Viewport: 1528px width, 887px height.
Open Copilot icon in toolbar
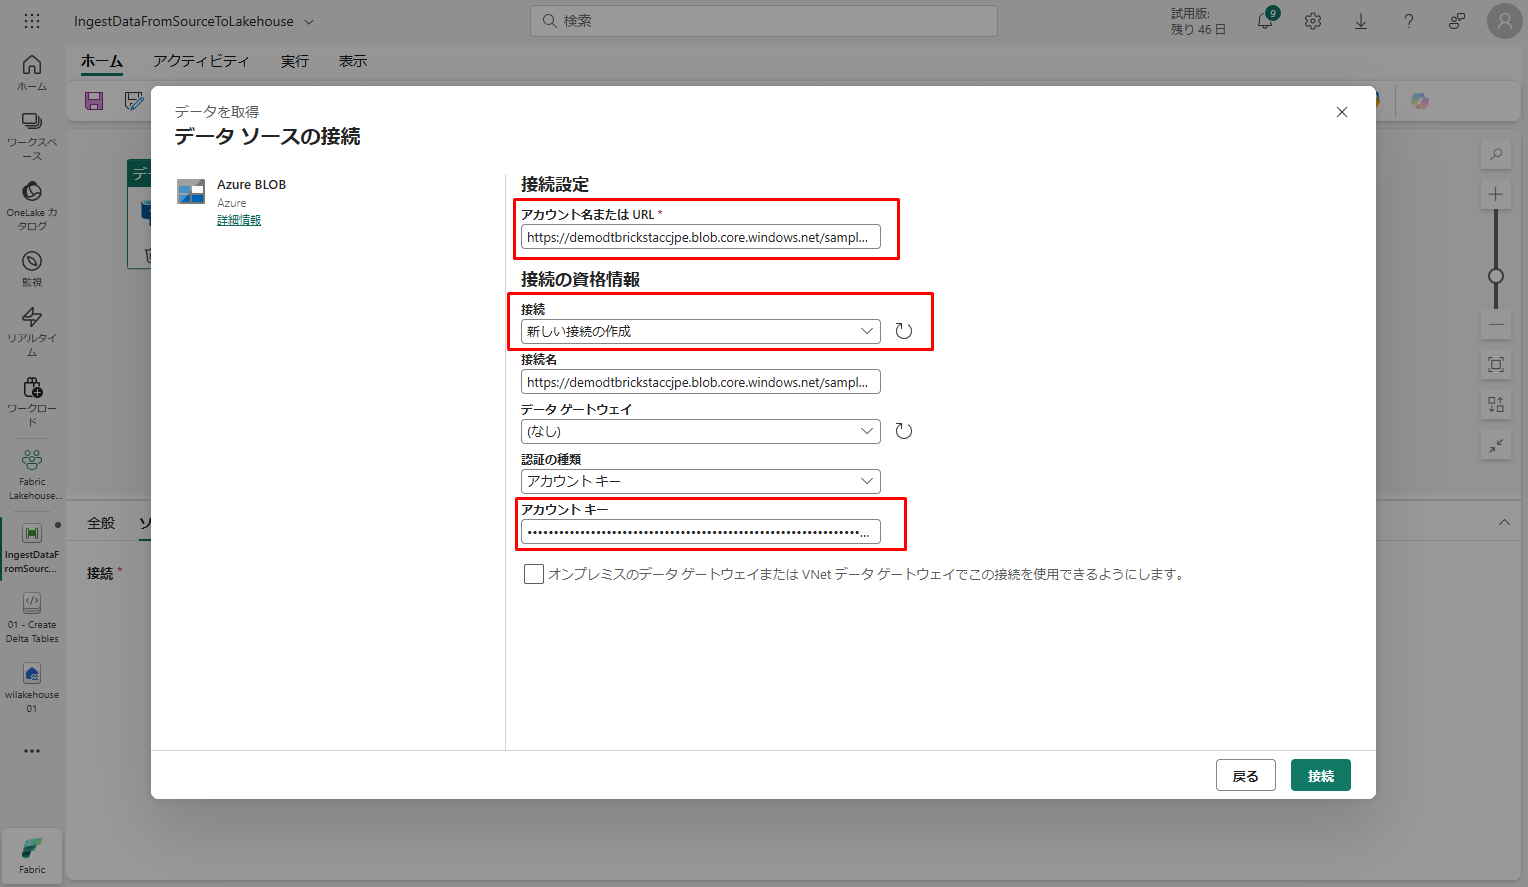click(x=1420, y=101)
